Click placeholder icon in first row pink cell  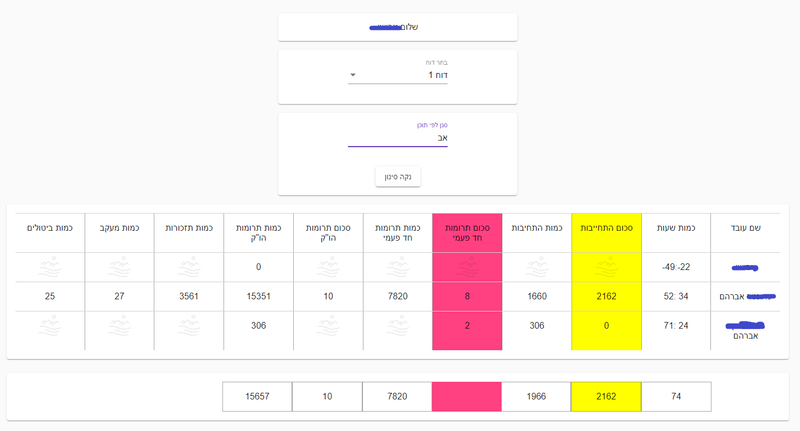tap(467, 267)
